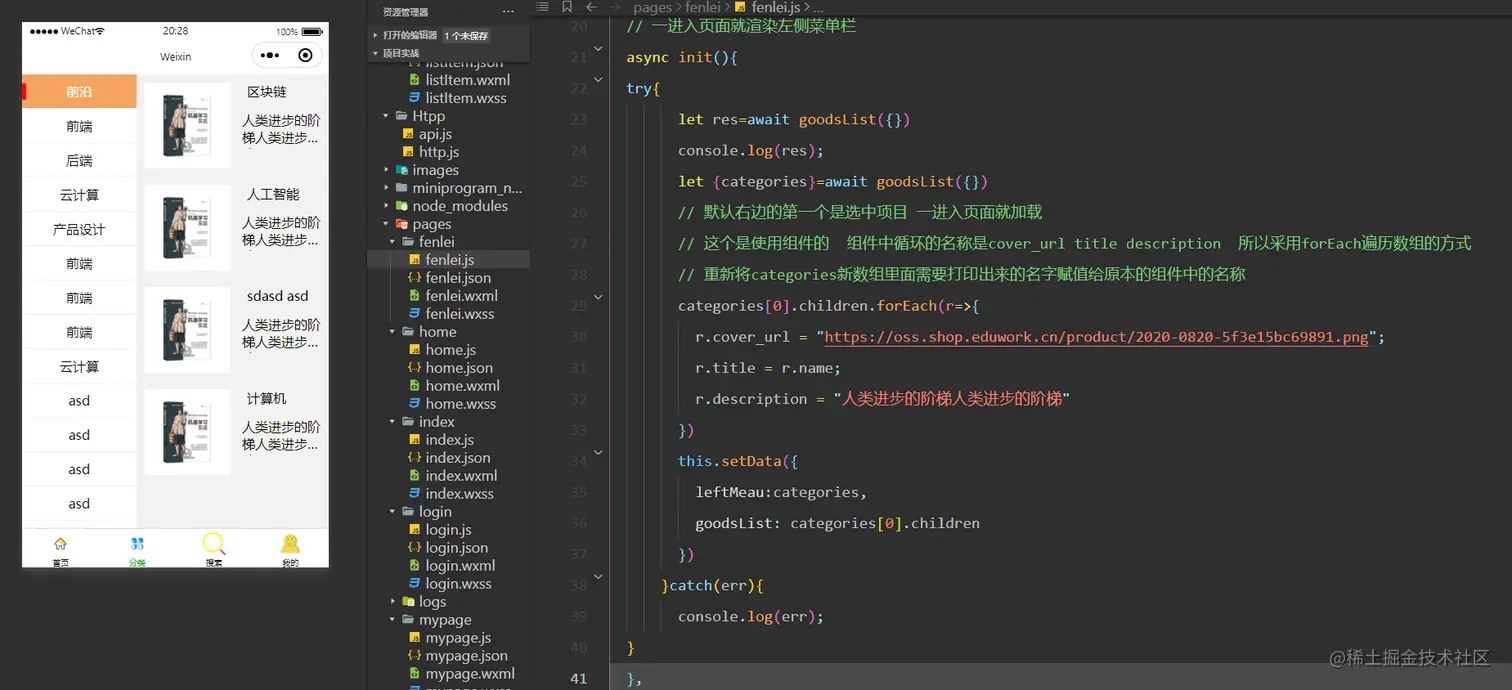
Task: Click the logs folder icon
Action: click(408, 602)
